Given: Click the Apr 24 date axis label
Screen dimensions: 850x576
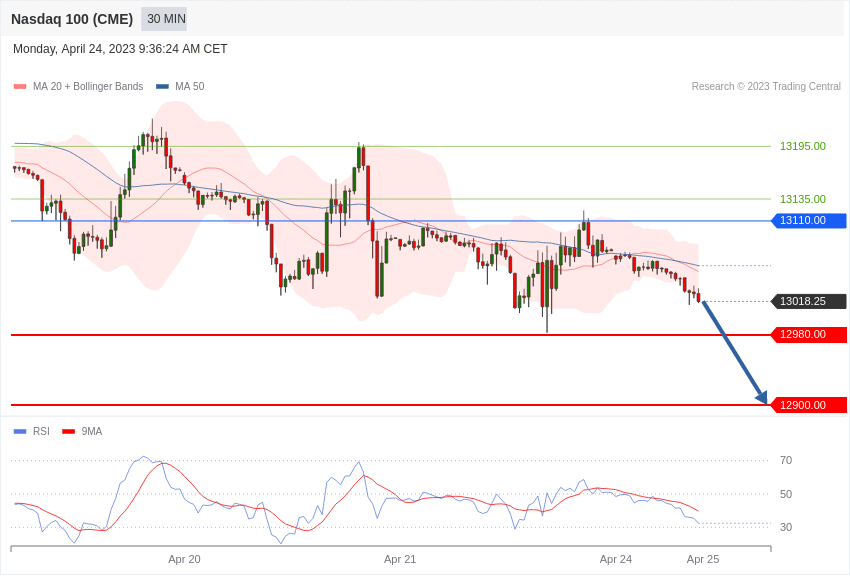Looking at the screenshot, I should [616, 559].
